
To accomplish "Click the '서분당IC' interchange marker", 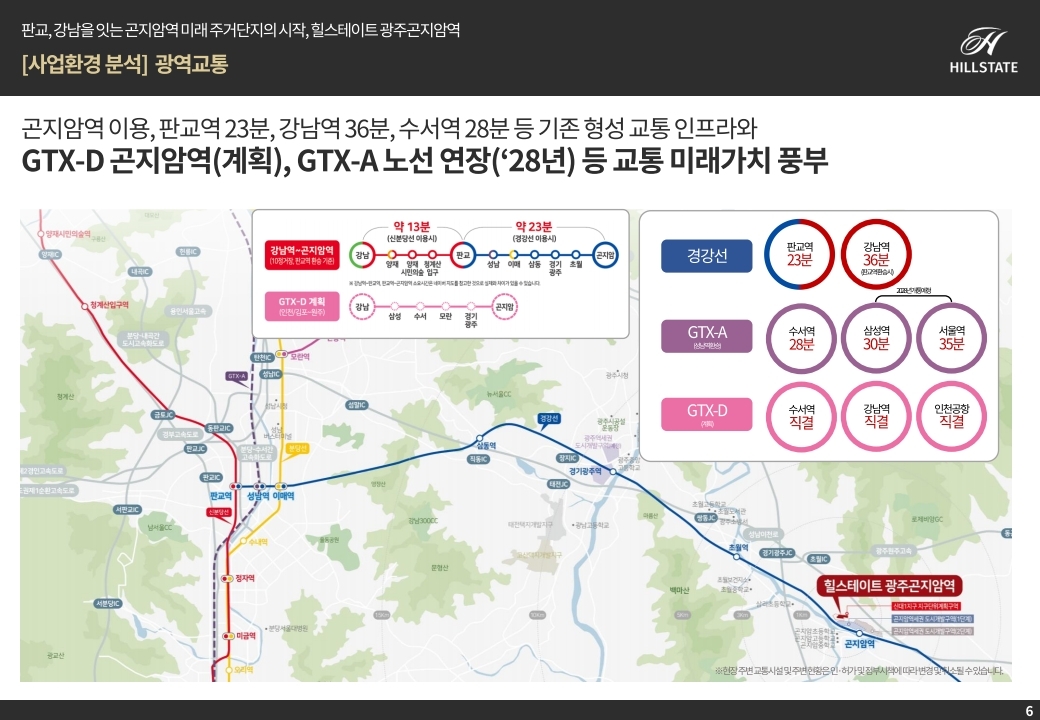I will click(x=107, y=604).
